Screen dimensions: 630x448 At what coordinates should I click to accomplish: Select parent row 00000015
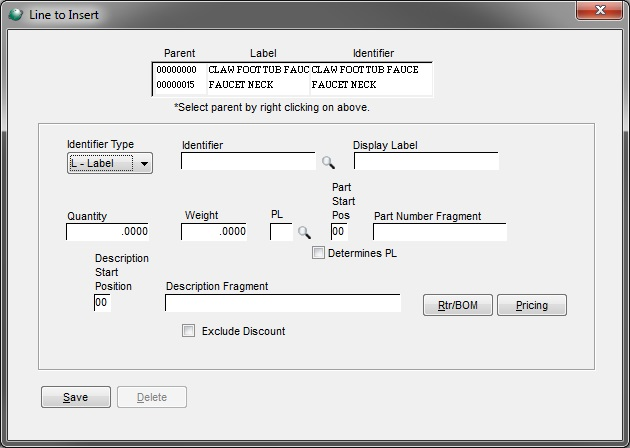[x=292, y=85]
